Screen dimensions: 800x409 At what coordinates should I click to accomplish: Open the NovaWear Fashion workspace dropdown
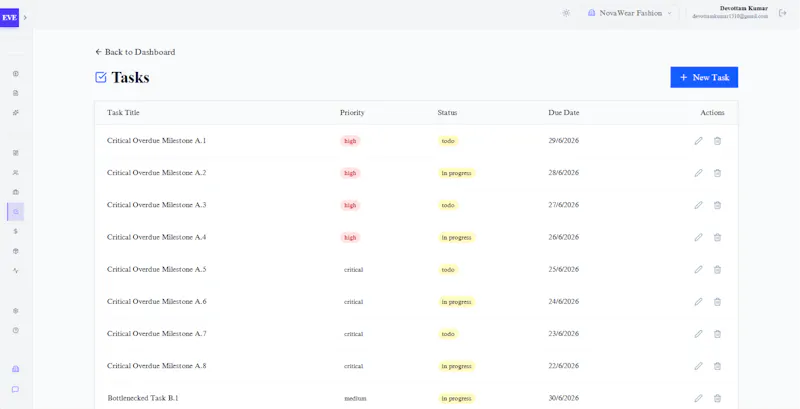[630, 13]
